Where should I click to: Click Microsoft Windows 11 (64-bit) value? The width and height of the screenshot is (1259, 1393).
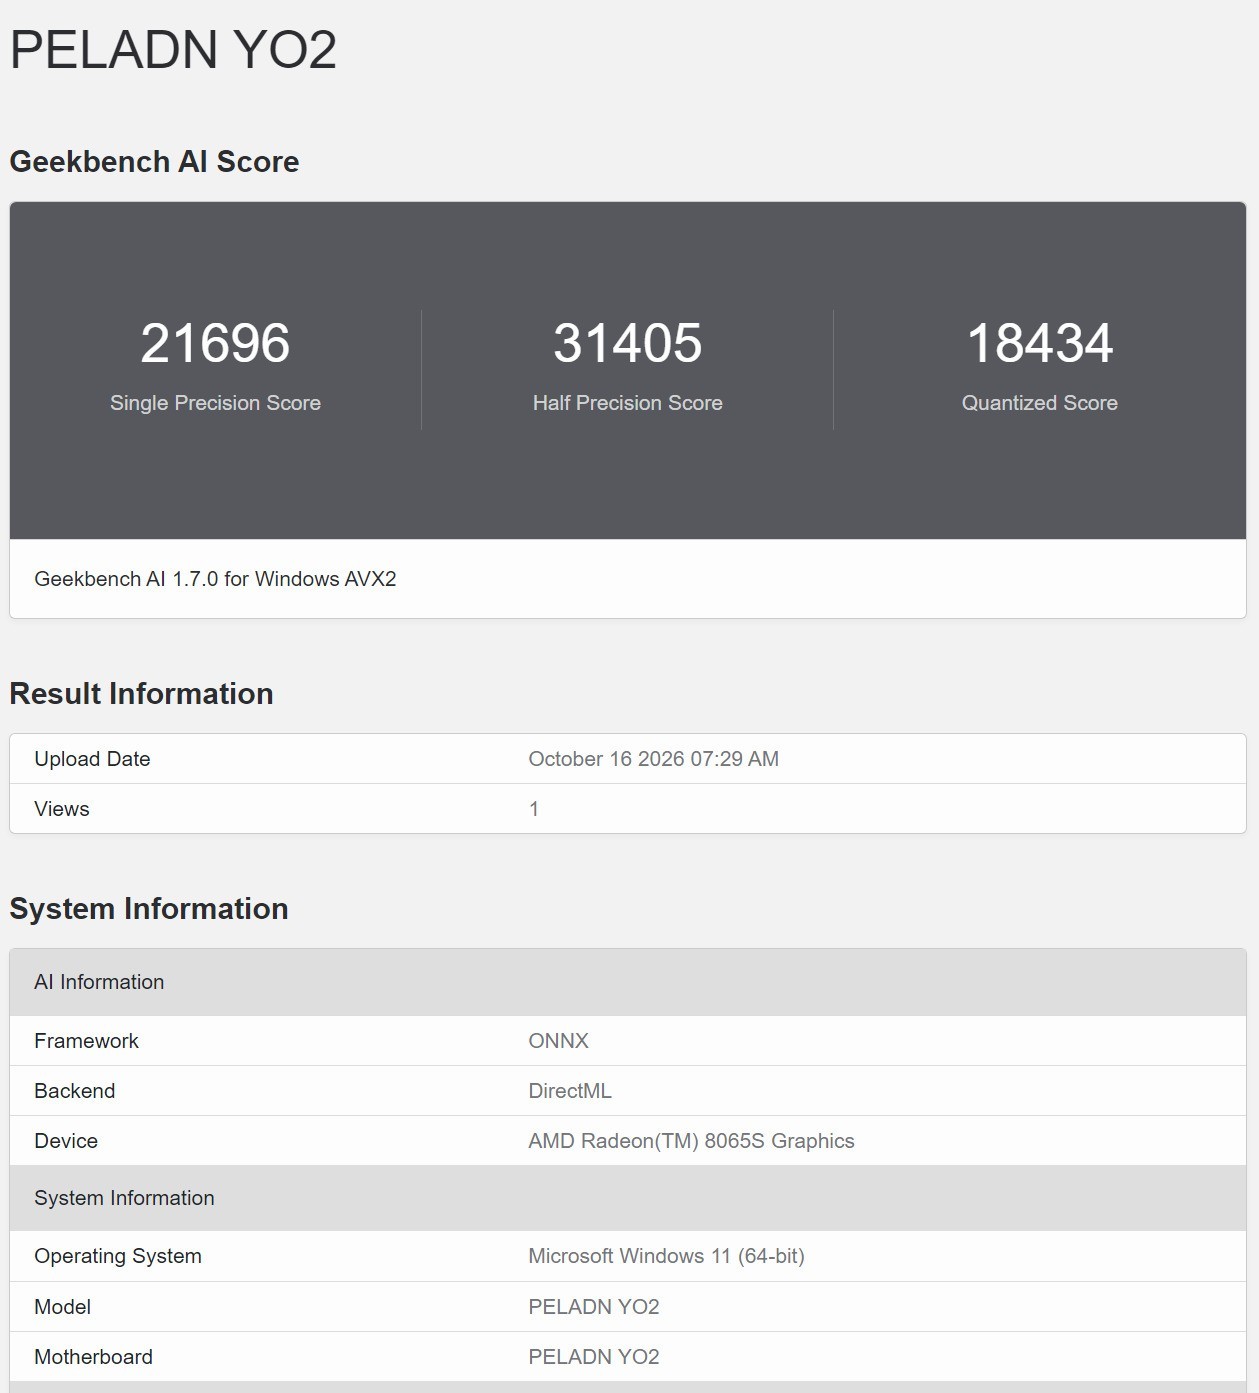pos(666,1256)
